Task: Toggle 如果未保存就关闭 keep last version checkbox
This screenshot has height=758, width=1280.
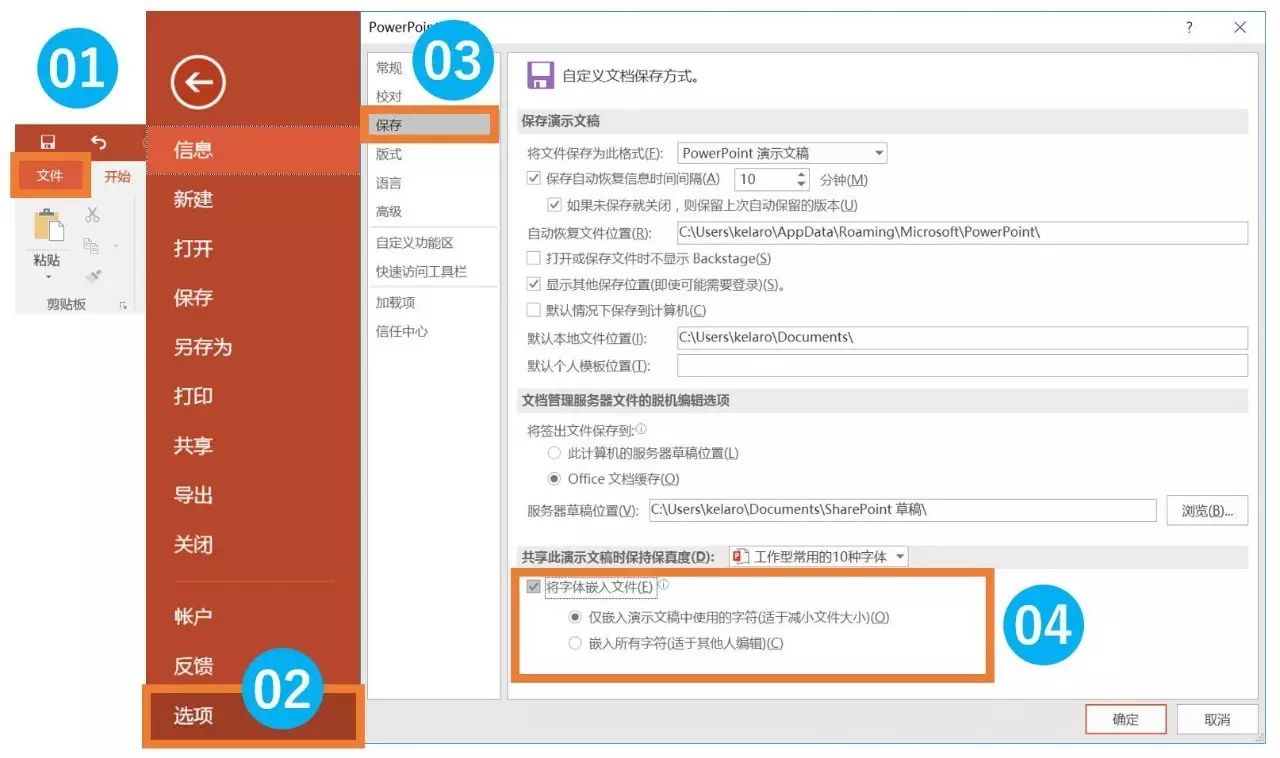Action: (x=555, y=205)
